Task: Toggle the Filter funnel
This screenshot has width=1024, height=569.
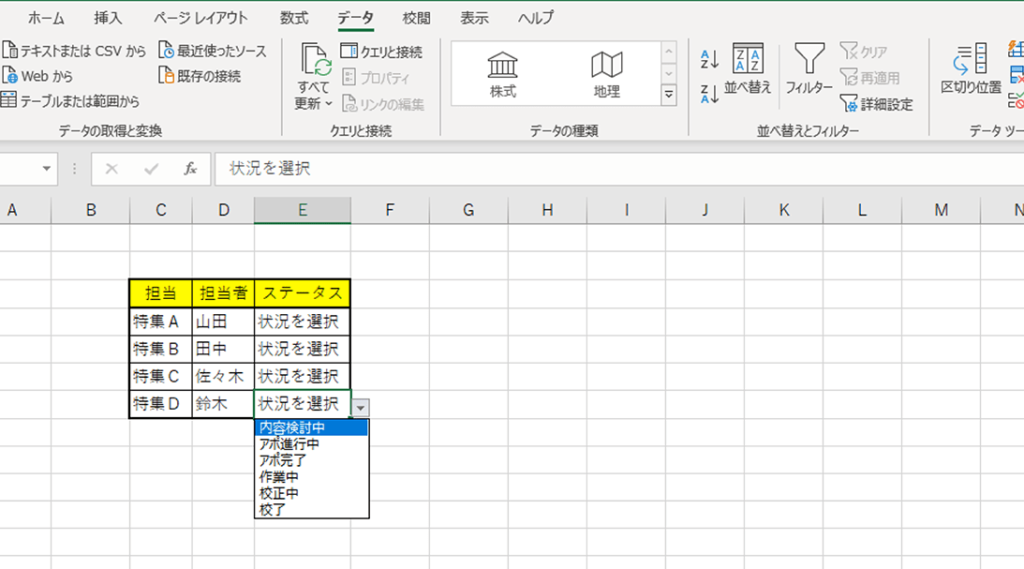Action: tap(809, 69)
